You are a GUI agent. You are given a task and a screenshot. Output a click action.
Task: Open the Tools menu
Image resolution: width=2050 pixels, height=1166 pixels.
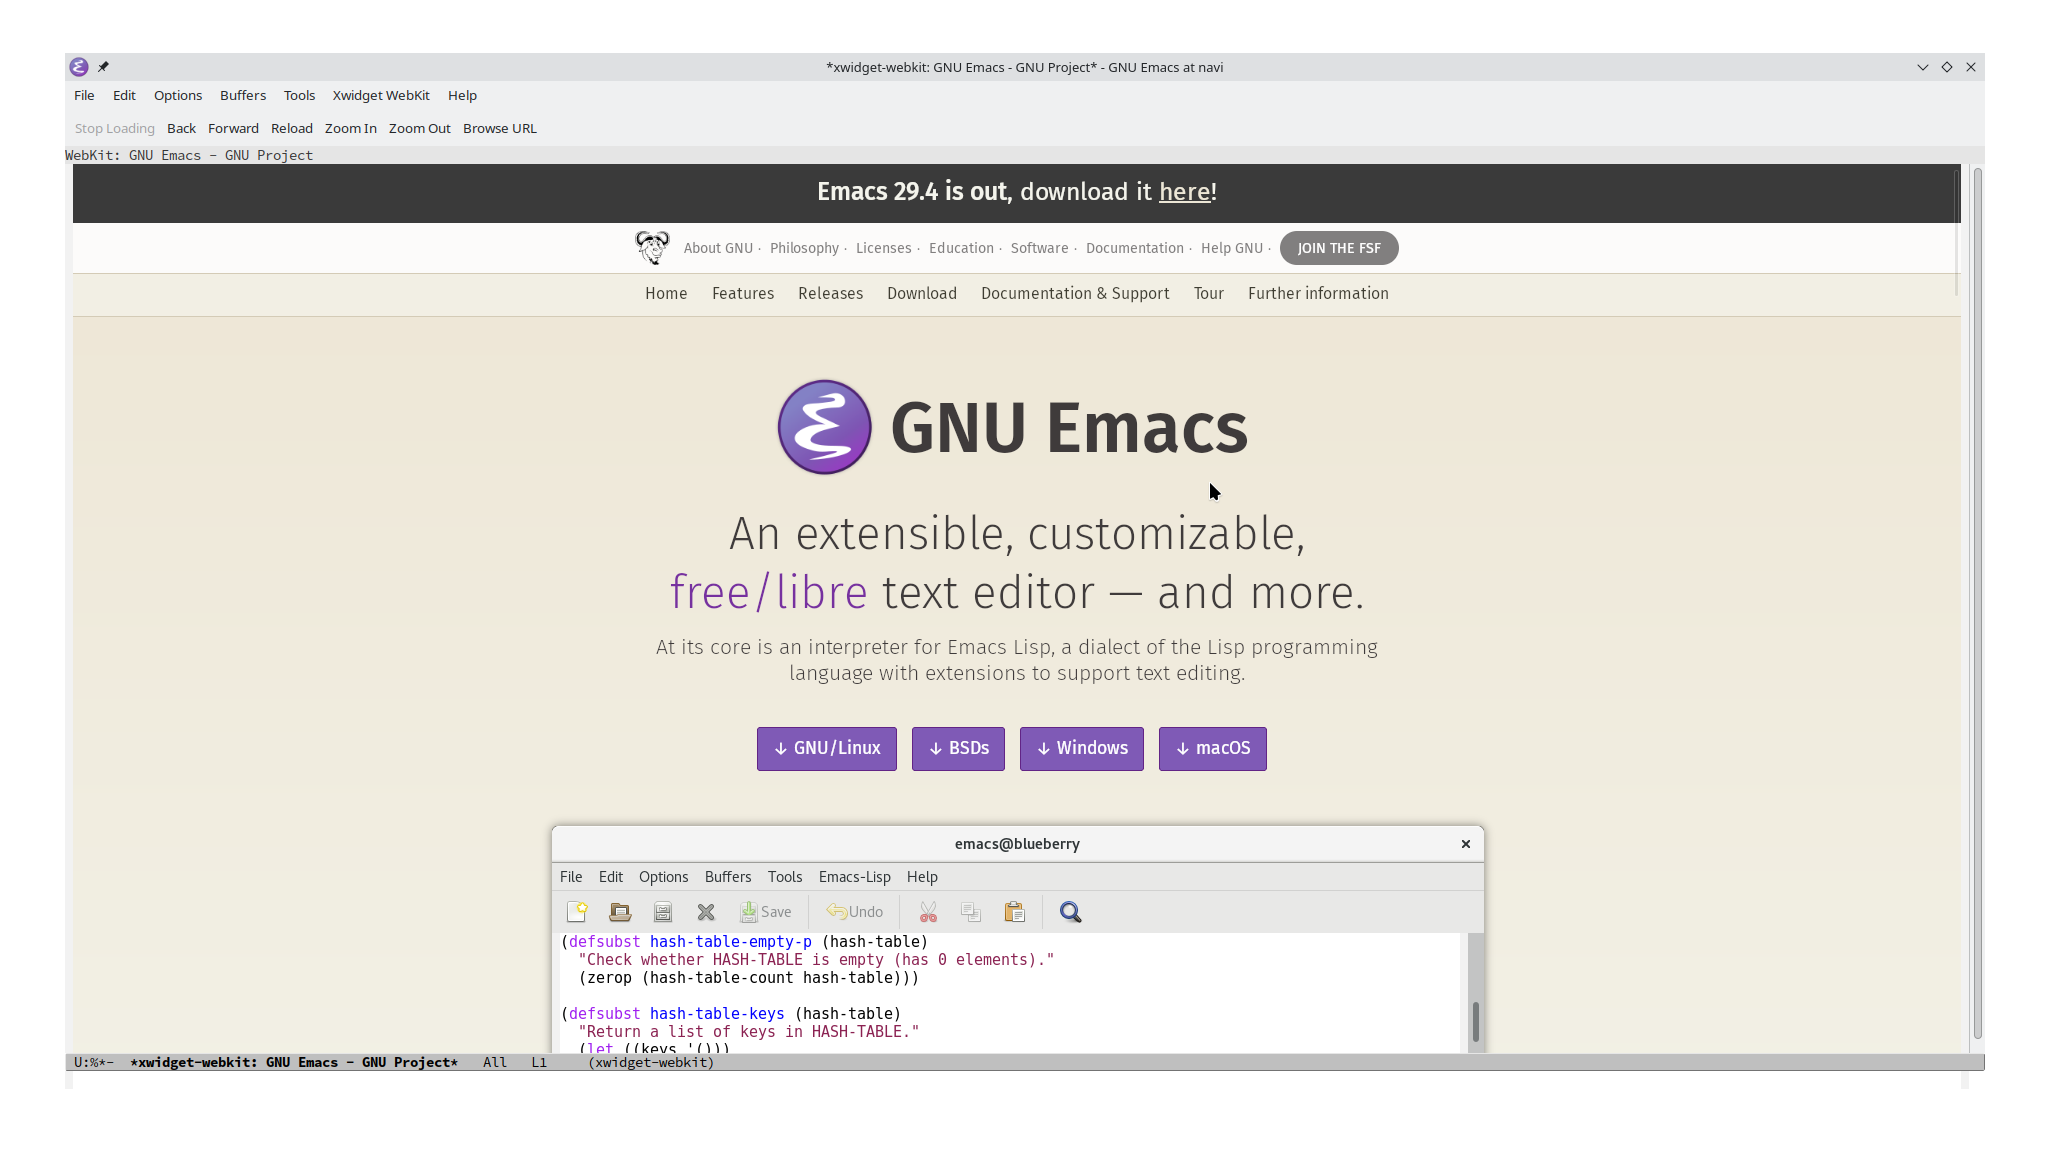tap(299, 95)
